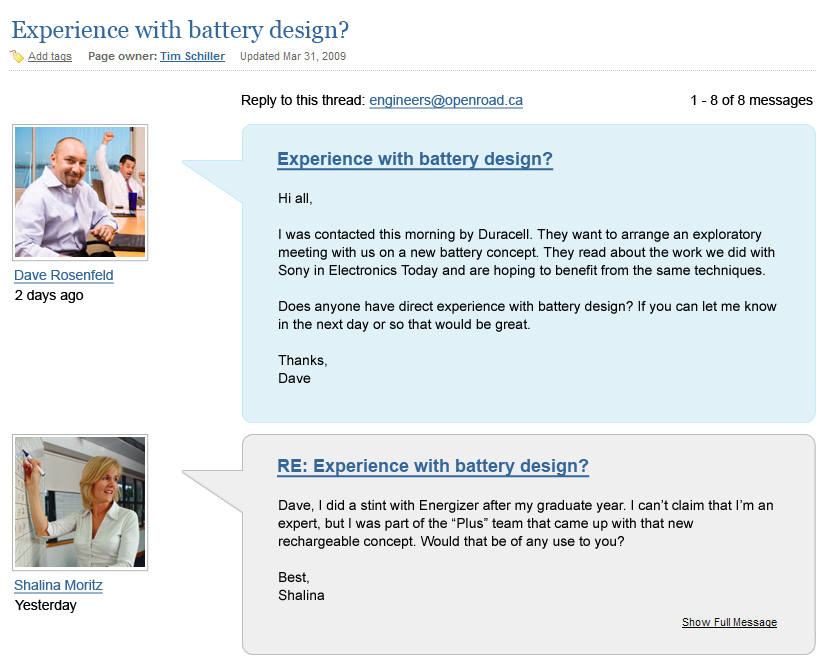
Task: Open Dave Rosenfeld's profile photo
Action: (x=80, y=192)
